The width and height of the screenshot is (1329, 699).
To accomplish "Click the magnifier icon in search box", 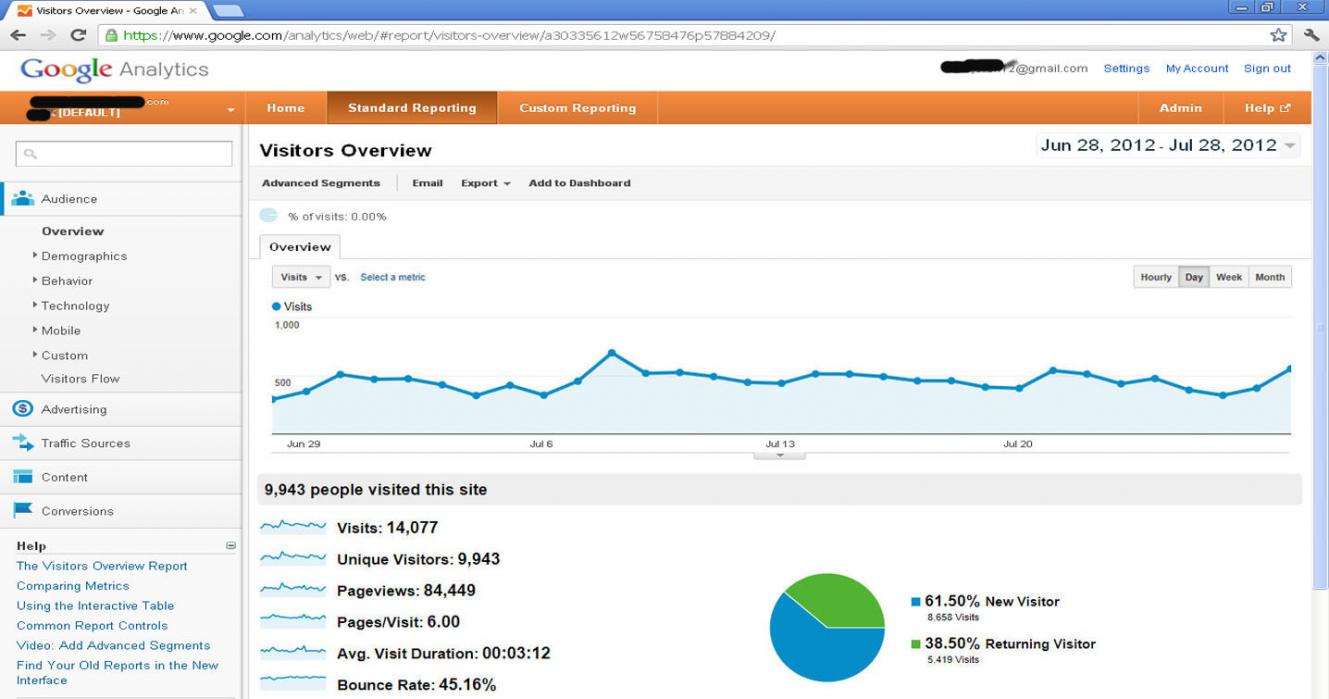I will pos(30,154).
